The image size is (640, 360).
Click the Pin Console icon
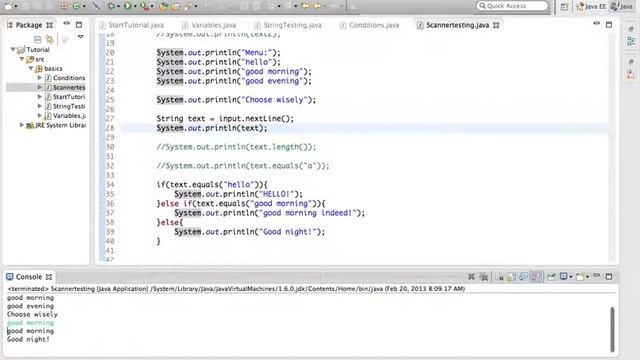[551, 277]
